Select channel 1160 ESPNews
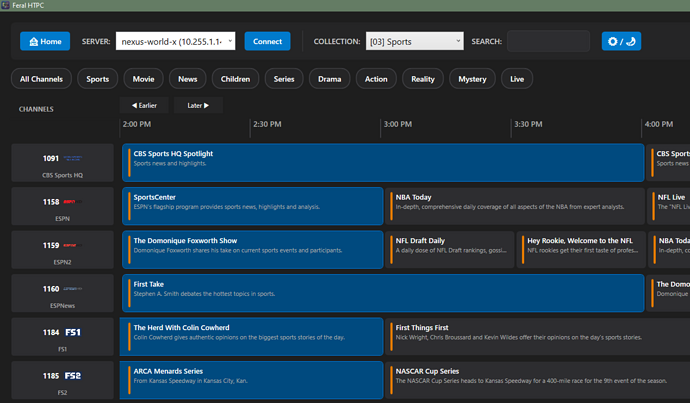Screen dimensions: 690x403 click(x=62, y=293)
